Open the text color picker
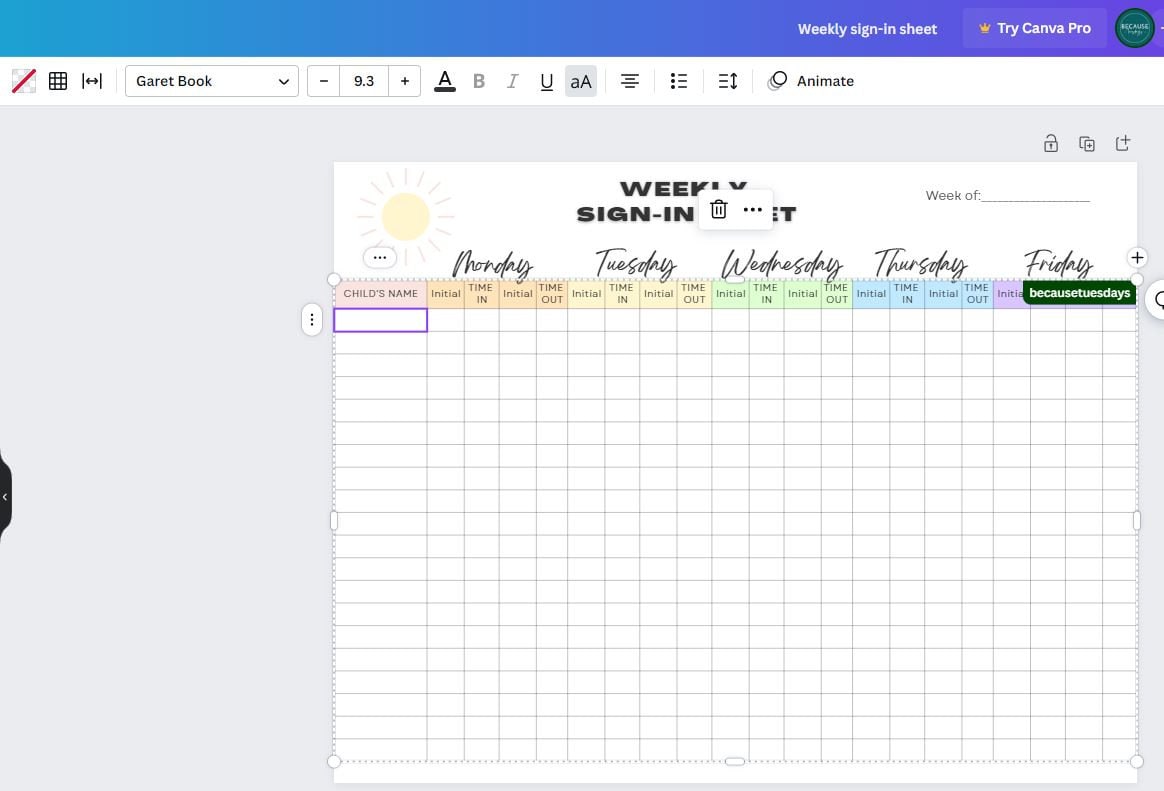 coord(444,81)
